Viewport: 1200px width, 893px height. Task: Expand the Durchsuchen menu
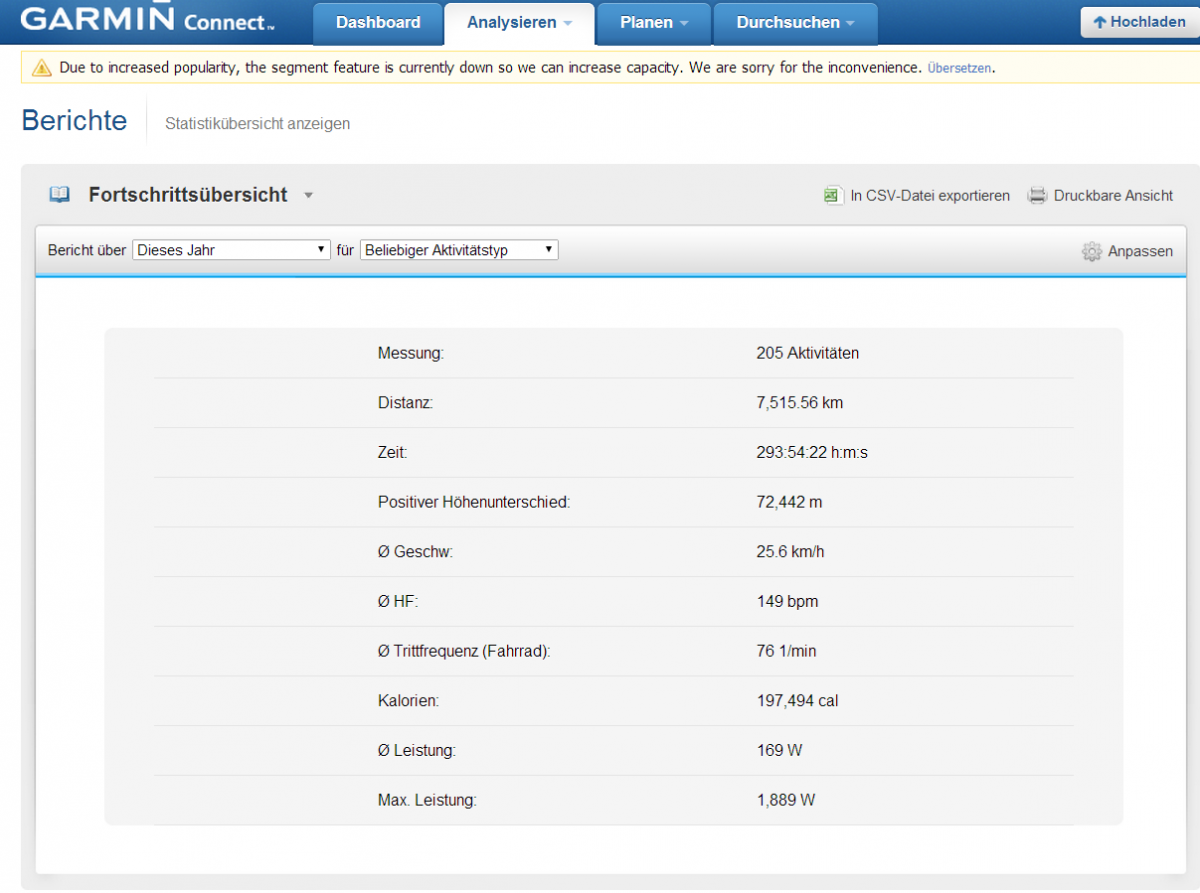[x=795, y=23]
